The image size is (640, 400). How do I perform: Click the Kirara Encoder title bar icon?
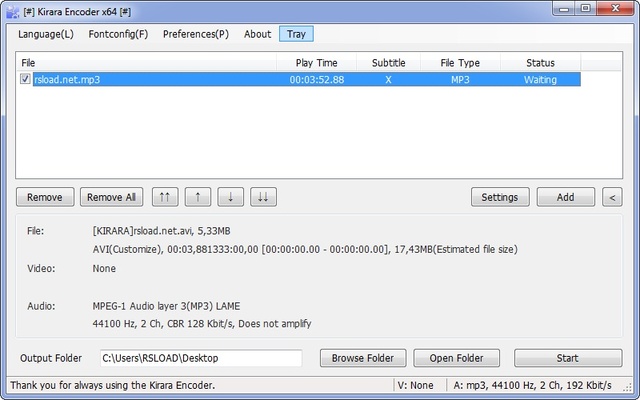pos(13,12)
